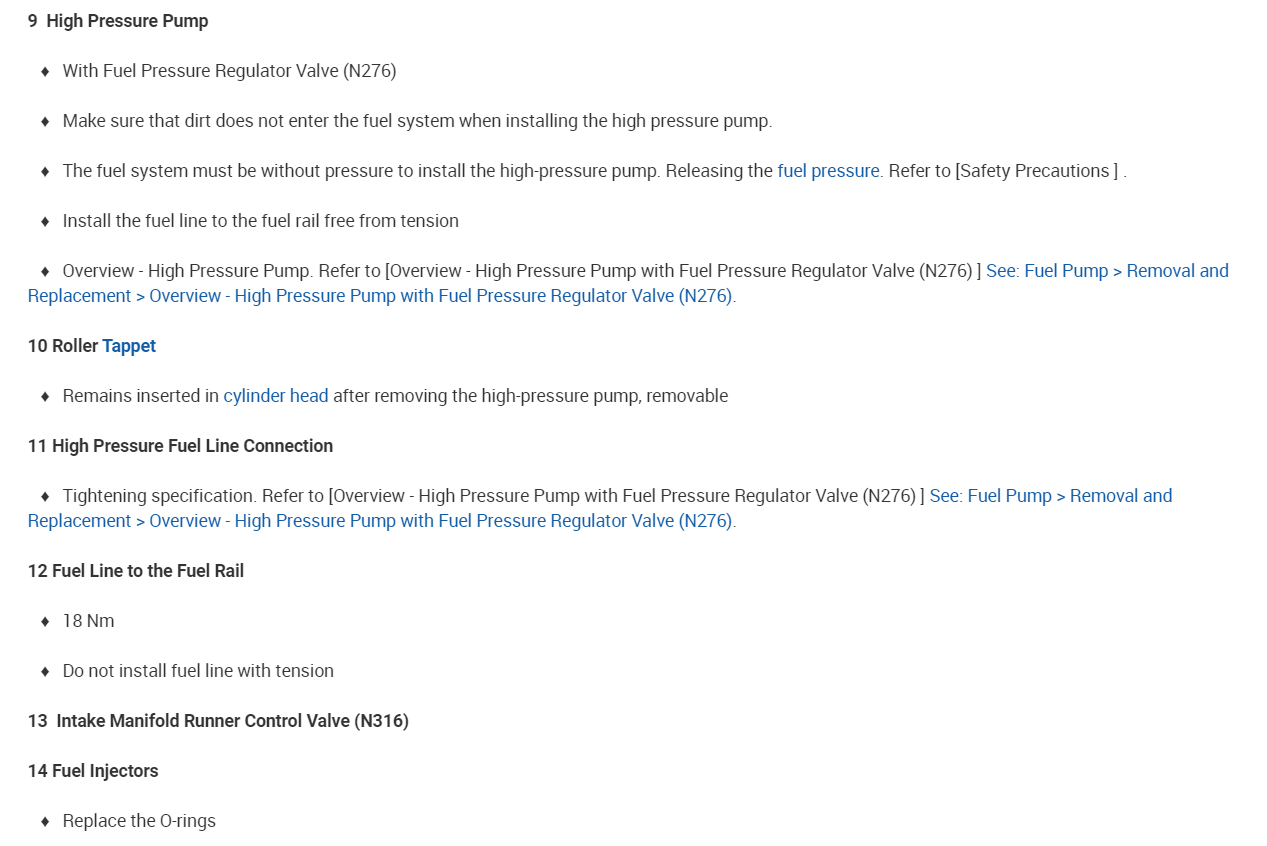This screenshot has height=846, width=1267.
Task: Follow the "See: Fuel Pump" link under item 11
Action: coord(1050,496)
